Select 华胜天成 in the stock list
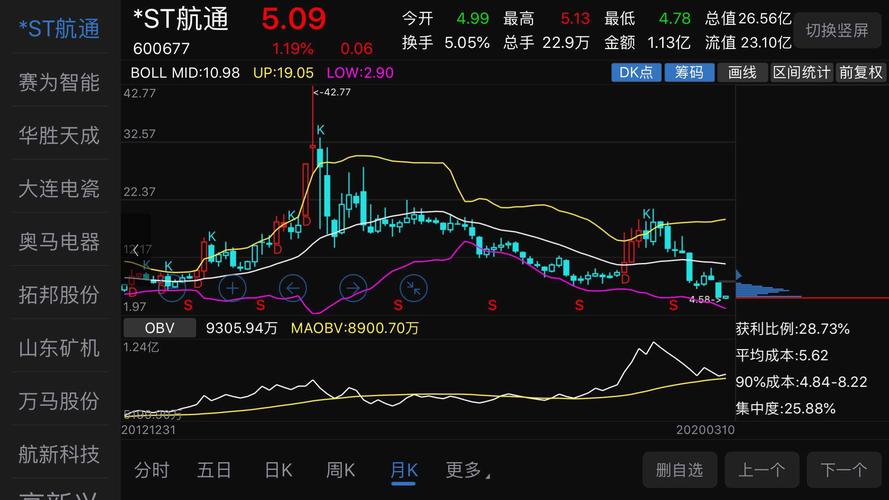The height and width of the screenshot is (500, 889). (59, 135)
